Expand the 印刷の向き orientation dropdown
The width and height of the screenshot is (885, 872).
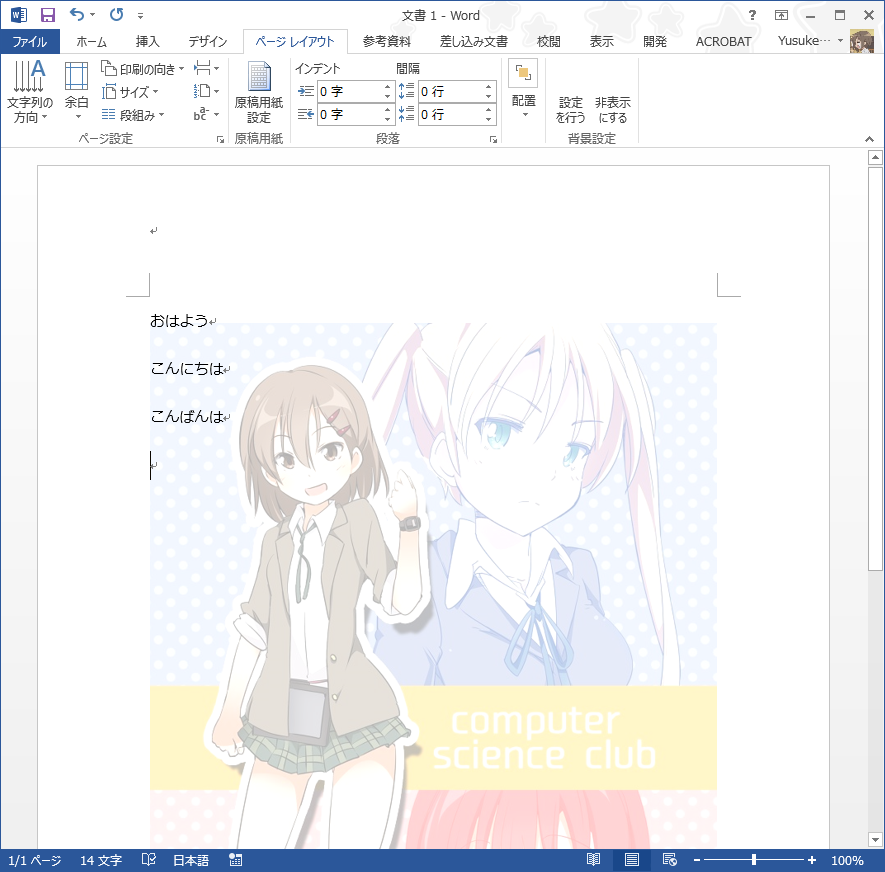143,68
